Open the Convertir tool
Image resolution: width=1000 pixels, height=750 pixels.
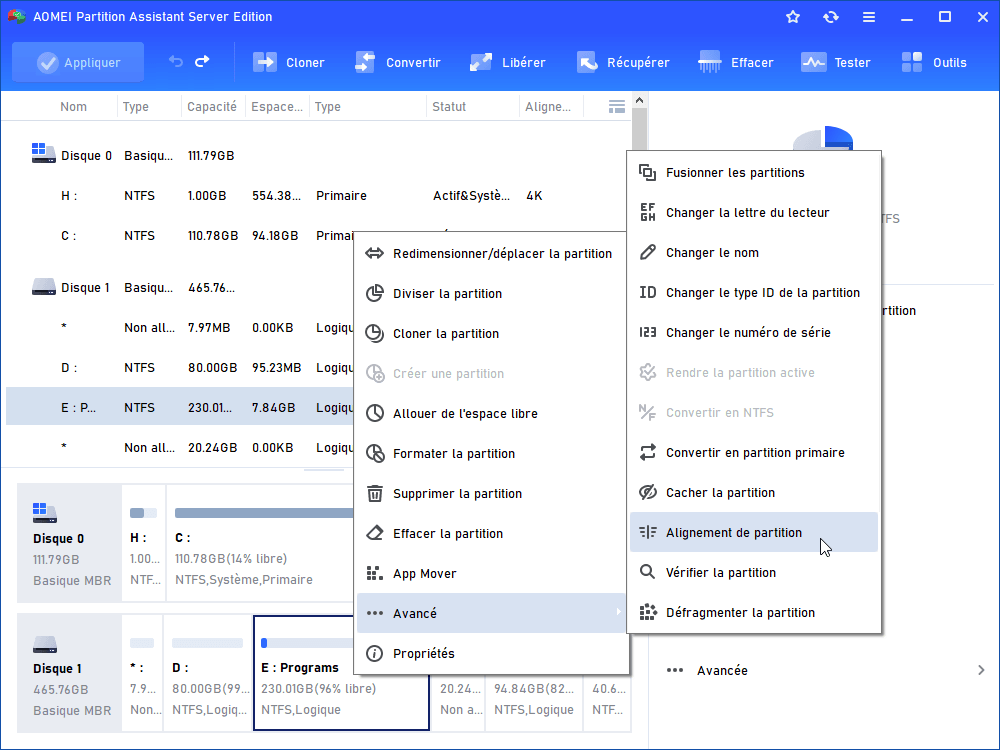point(398,62)
